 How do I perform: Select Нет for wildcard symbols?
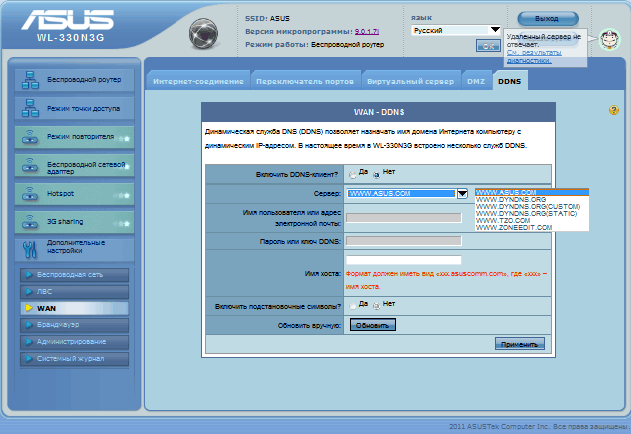point(377,306)
